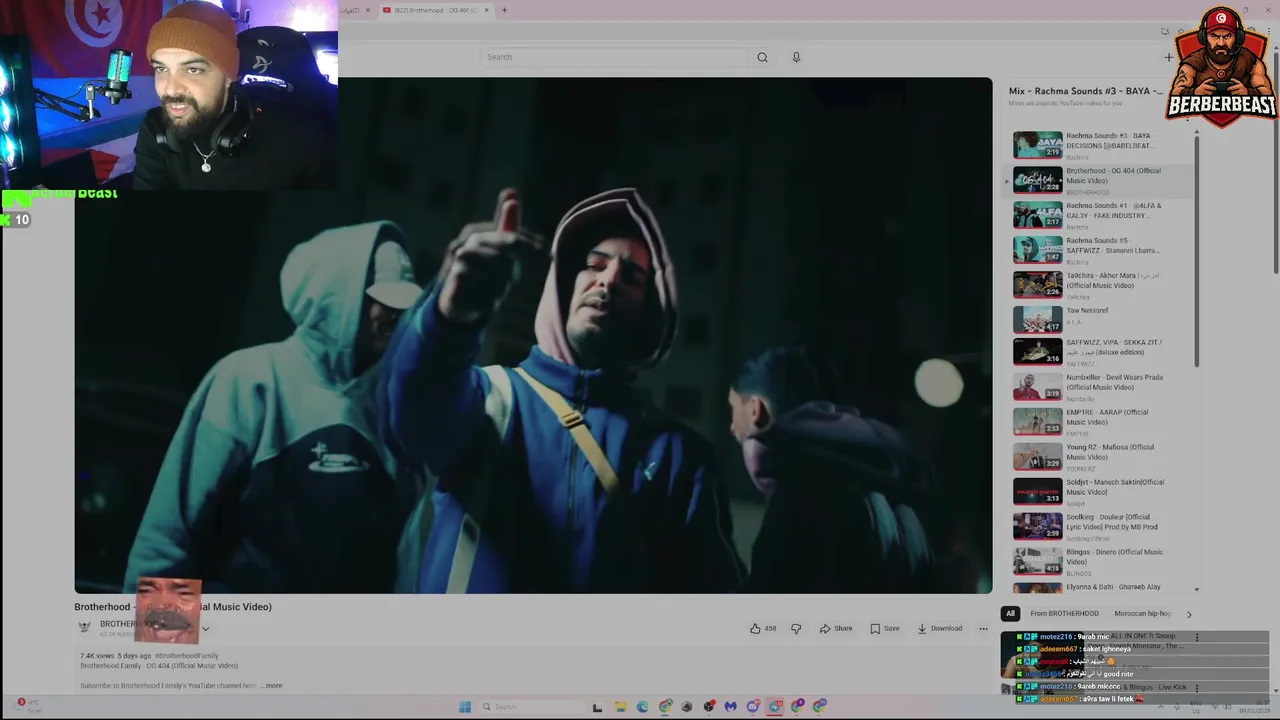This screenshot has height=720, width=1280.
Task: Play Rachma Sounds #3 BAYA DECISIONS thumbnail
Action: click(x=1038, y=145)
